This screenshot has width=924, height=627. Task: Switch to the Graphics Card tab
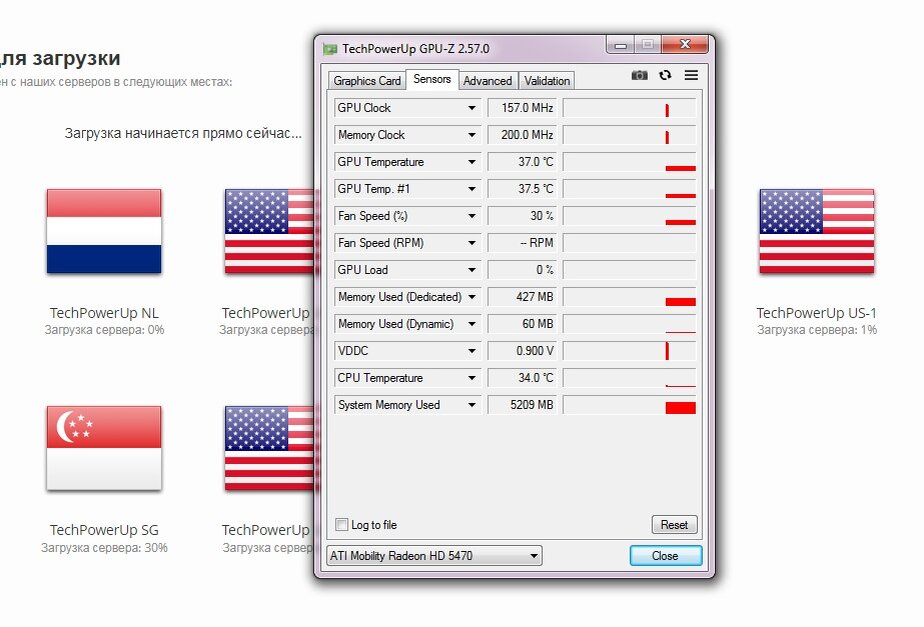click(367, 81)
